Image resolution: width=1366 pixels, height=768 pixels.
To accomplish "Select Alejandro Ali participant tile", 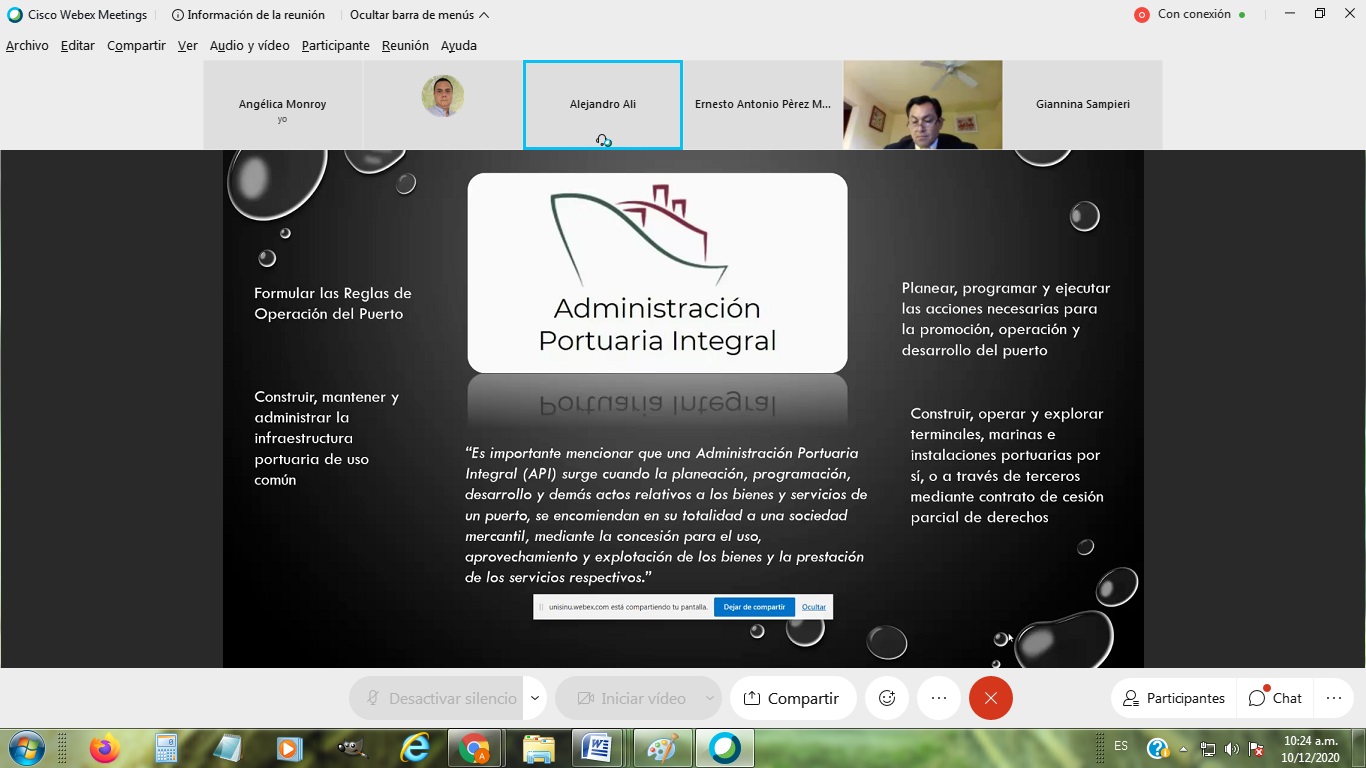I will tap(603, 105).
